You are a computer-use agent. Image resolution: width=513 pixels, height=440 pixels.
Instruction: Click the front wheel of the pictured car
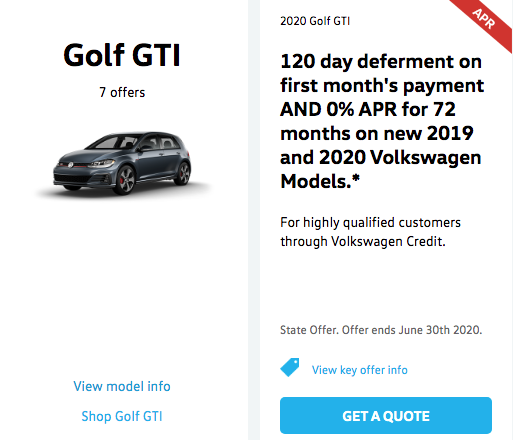point(125,180)
